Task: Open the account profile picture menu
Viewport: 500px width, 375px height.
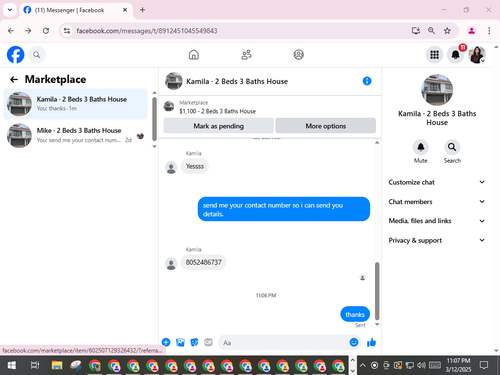Action: (477, 55)
